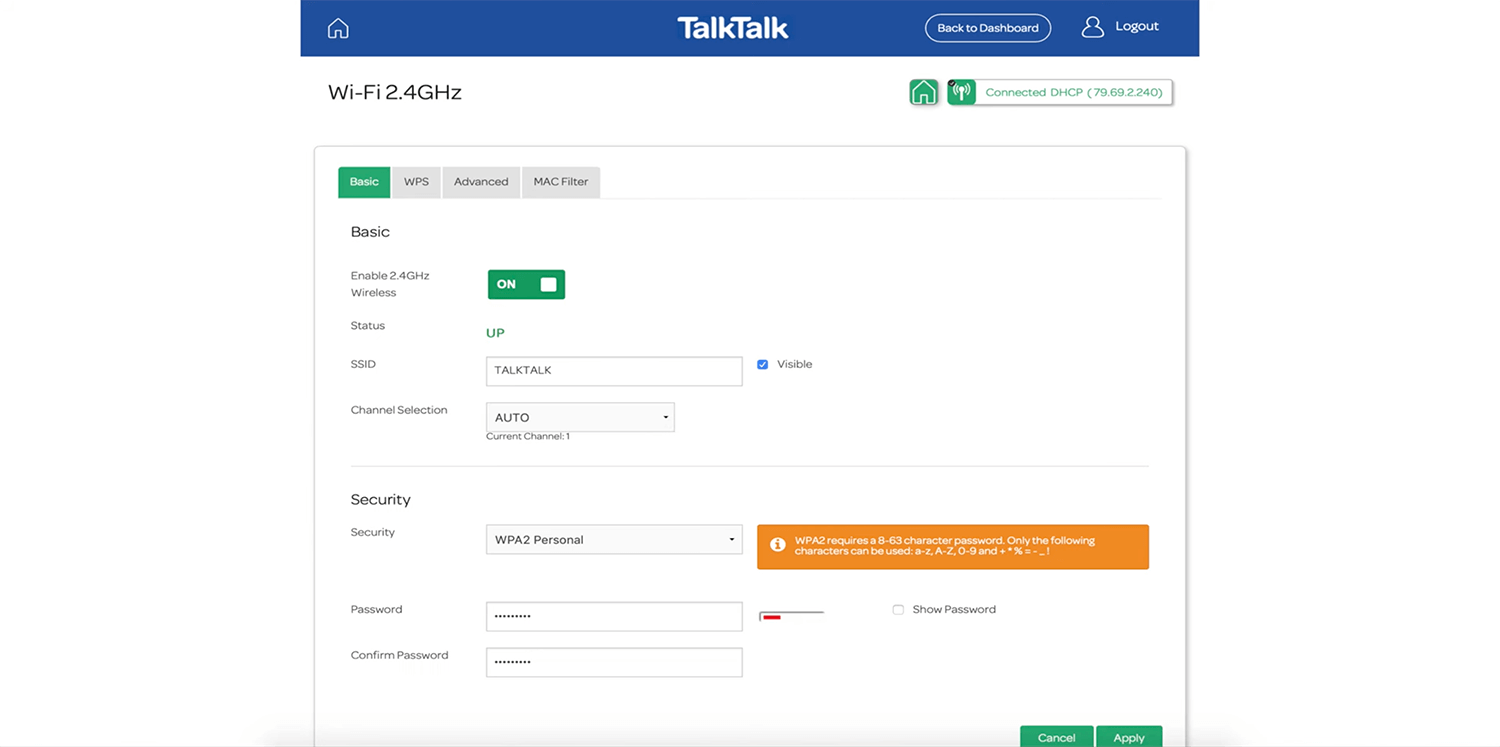
Task: Expand the Security mode dropdown
Action: pyautogui.click(x=614, y=539)
